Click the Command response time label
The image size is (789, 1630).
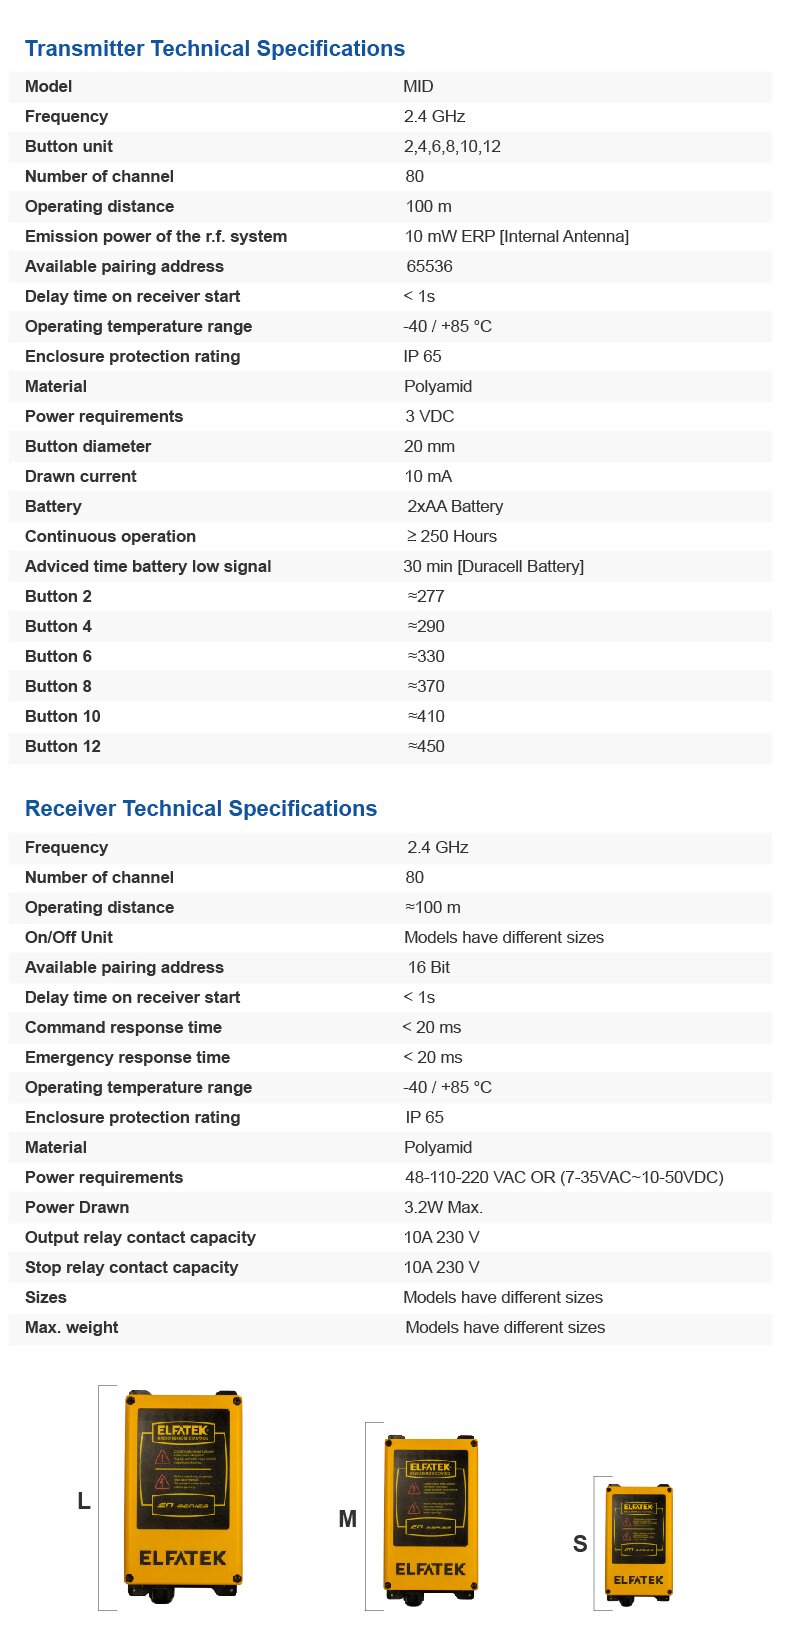(x=123, y=1027)
